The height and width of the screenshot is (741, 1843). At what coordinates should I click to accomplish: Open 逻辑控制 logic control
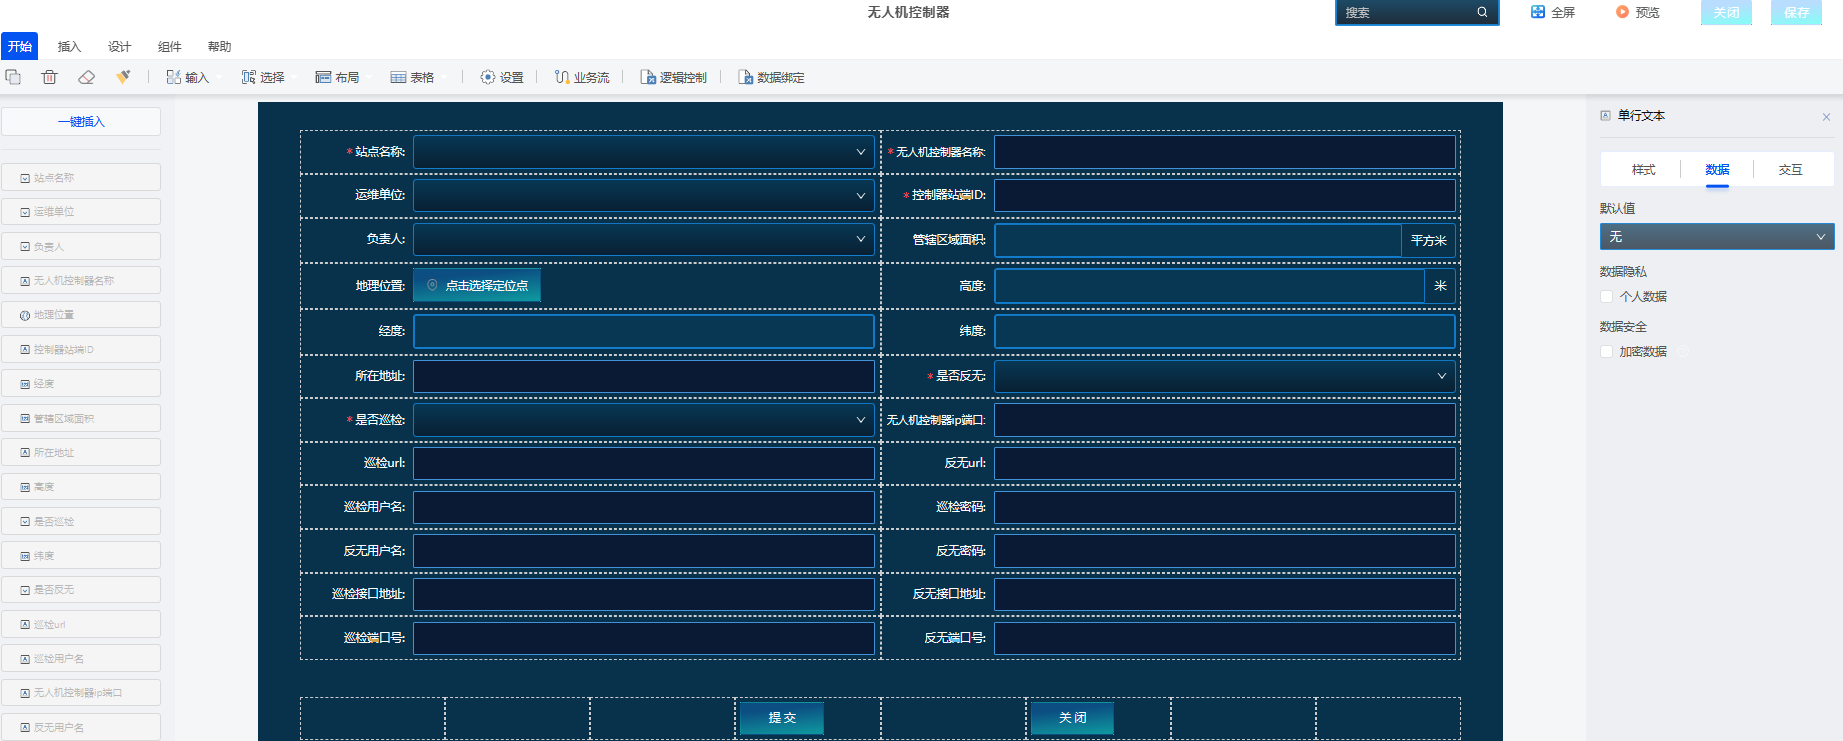[673, 77]
